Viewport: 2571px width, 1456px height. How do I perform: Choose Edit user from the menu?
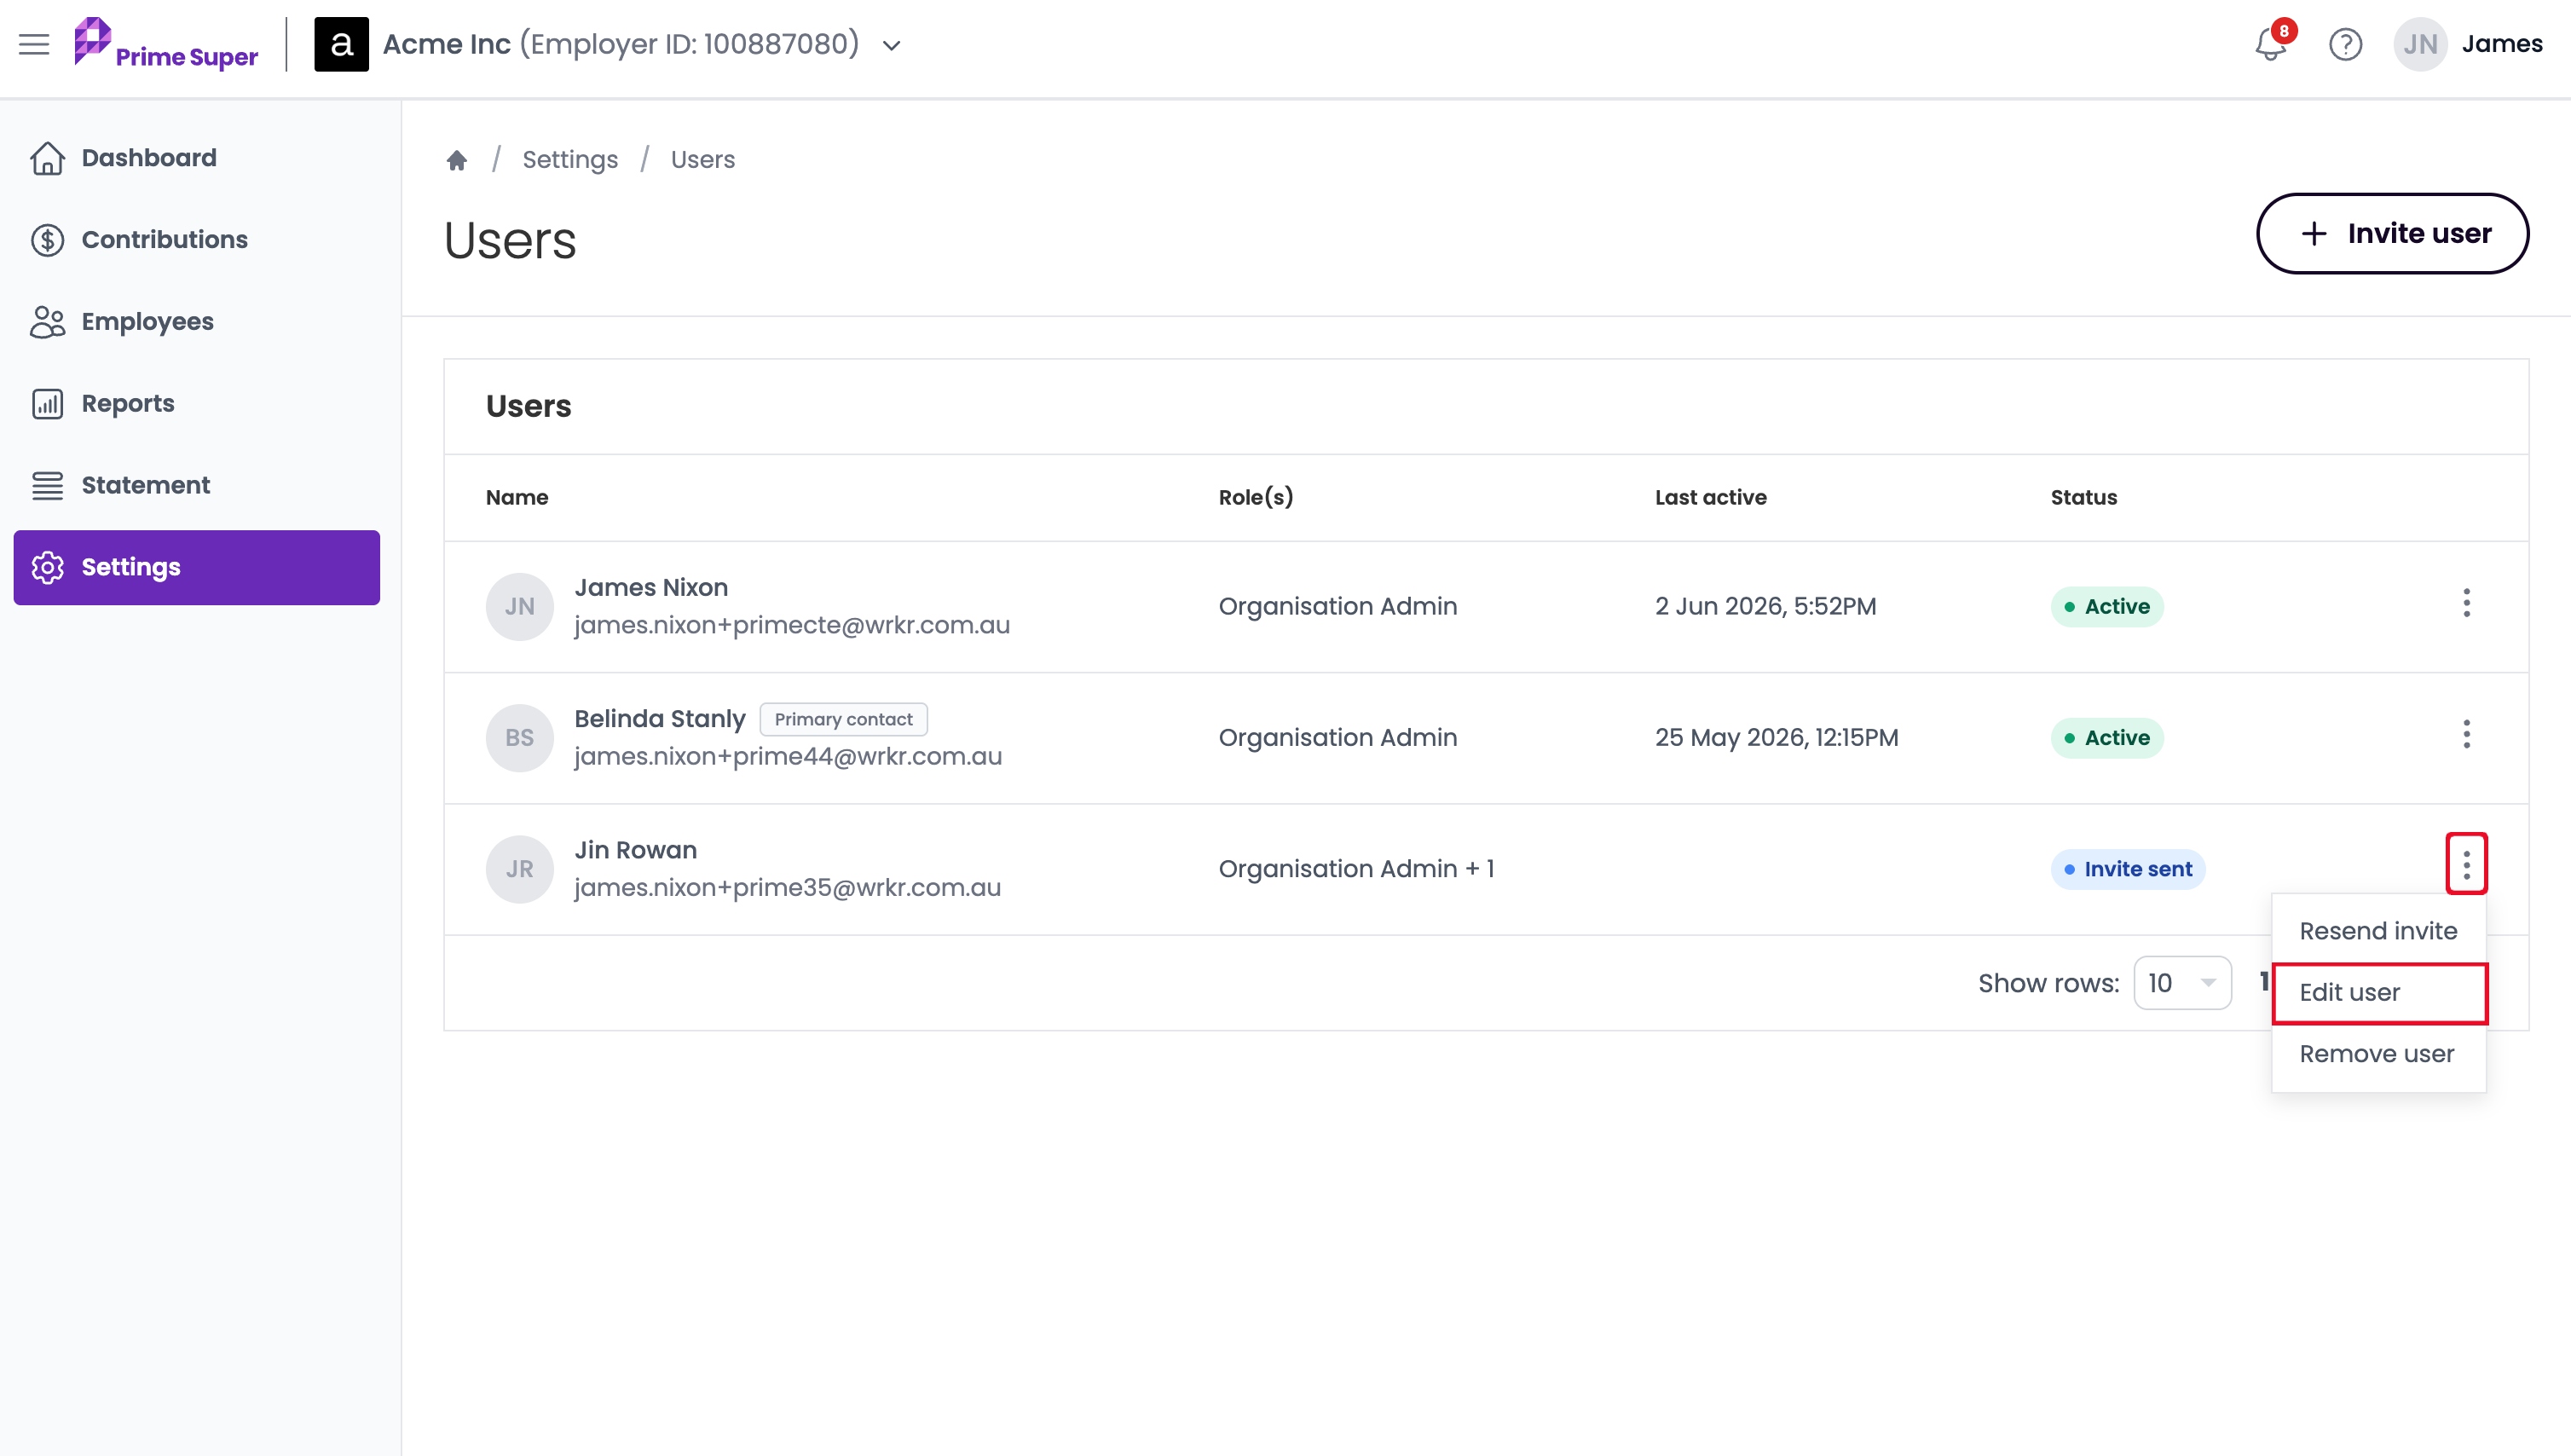(2378, 993)
